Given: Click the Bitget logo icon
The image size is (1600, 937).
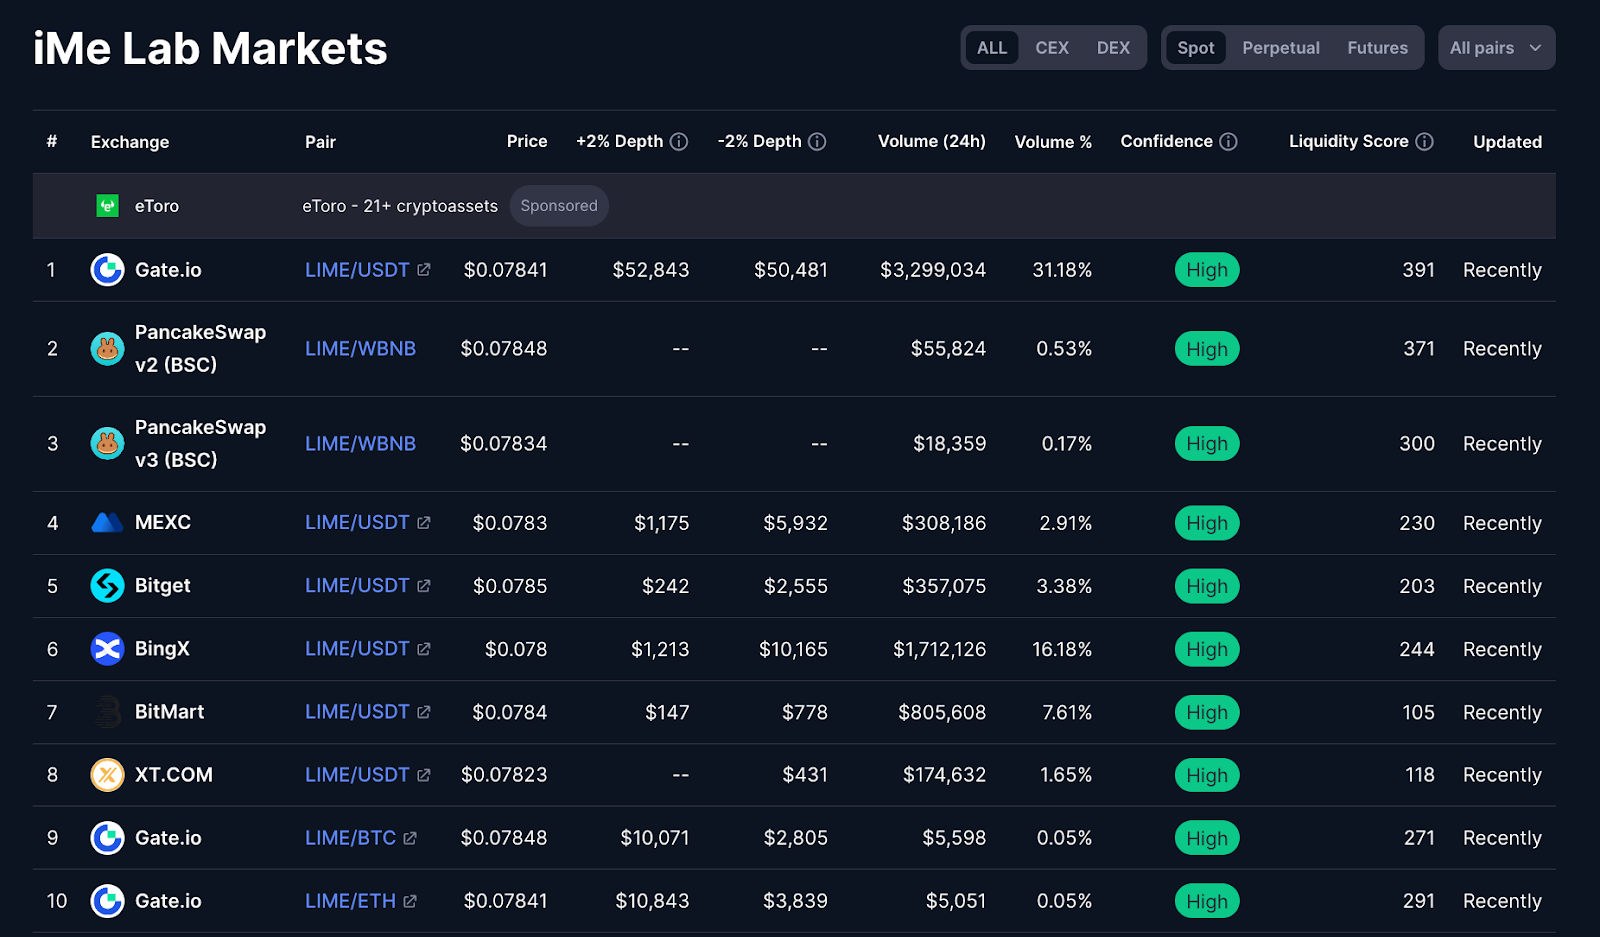Looking at the screenshot, I should (x=107, y=586).
